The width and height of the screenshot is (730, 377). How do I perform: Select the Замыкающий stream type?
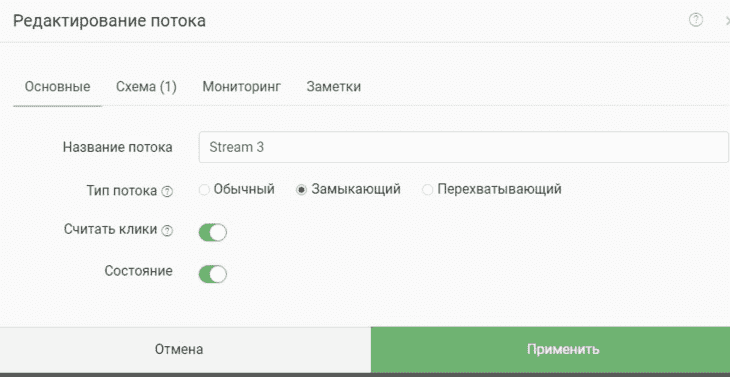point(302,190)
